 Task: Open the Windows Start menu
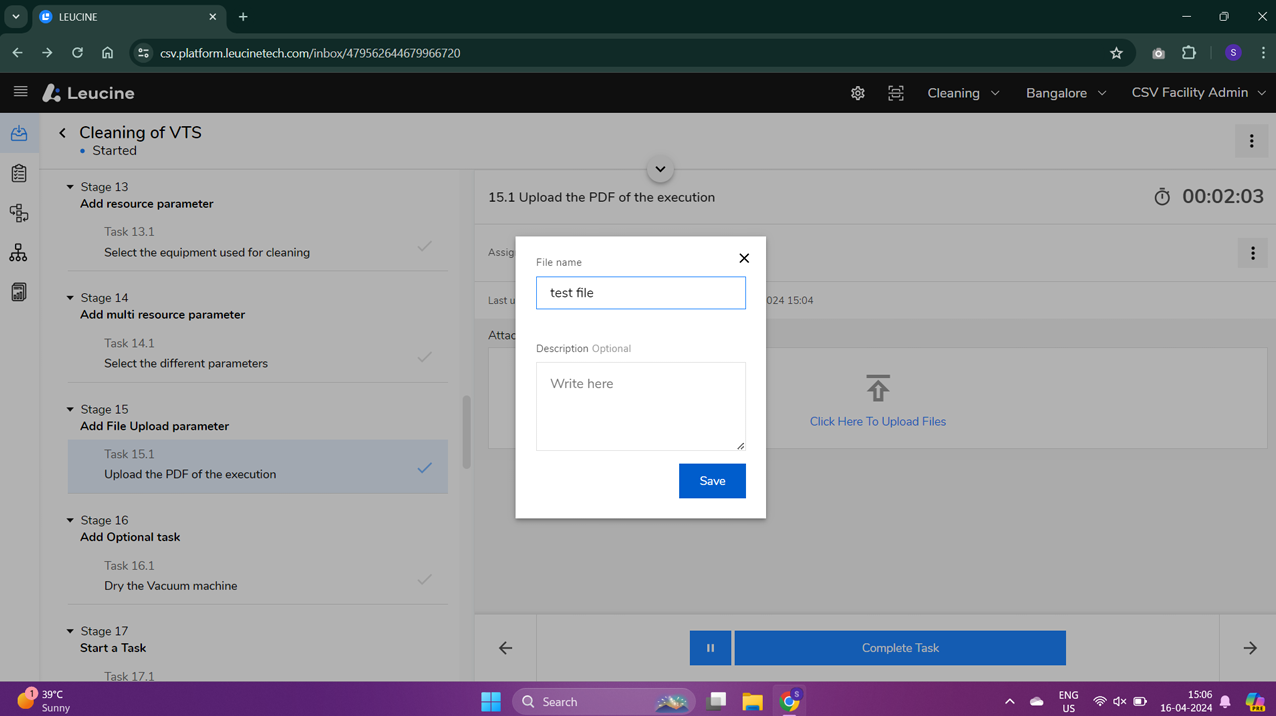tap(491, 702)
